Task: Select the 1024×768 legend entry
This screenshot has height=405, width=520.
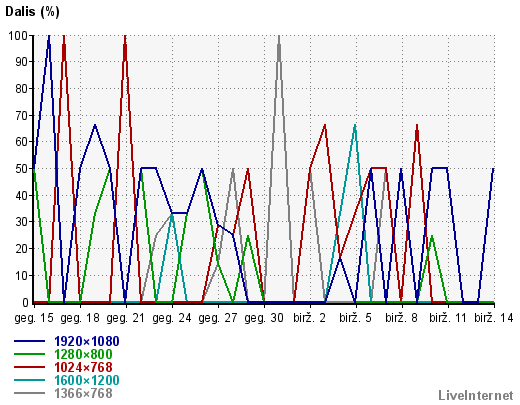Action: pos(83,367)
